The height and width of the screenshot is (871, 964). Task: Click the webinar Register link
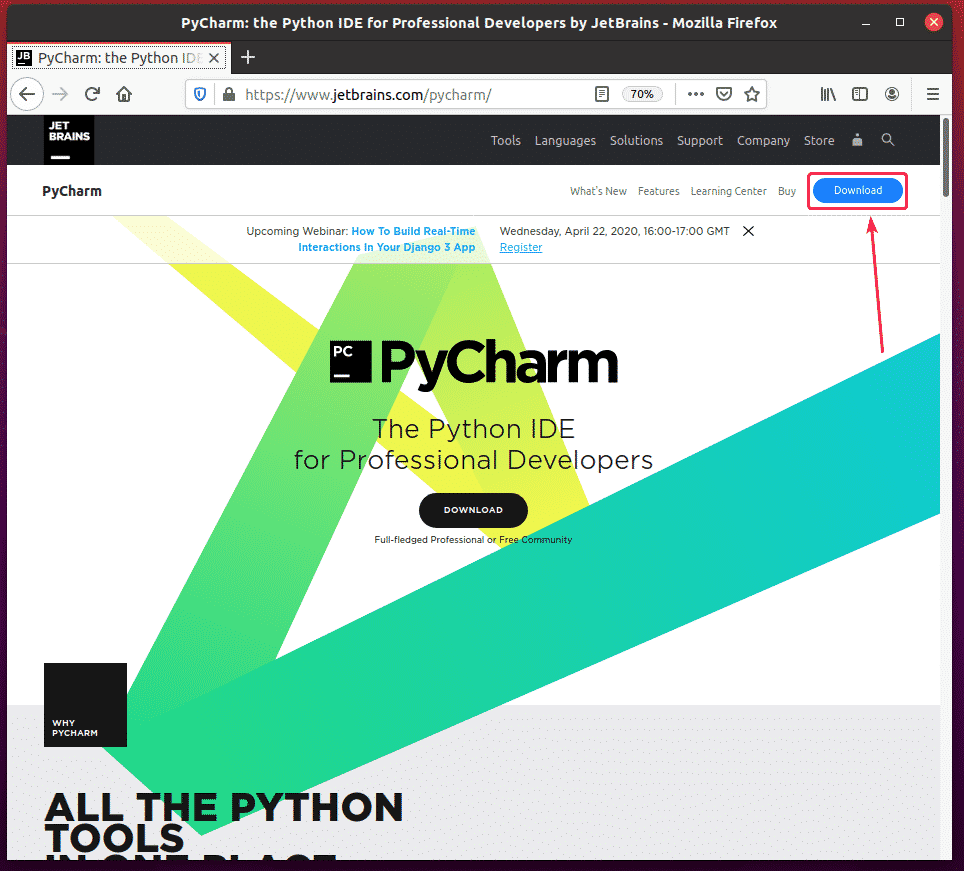coord(521,247)
